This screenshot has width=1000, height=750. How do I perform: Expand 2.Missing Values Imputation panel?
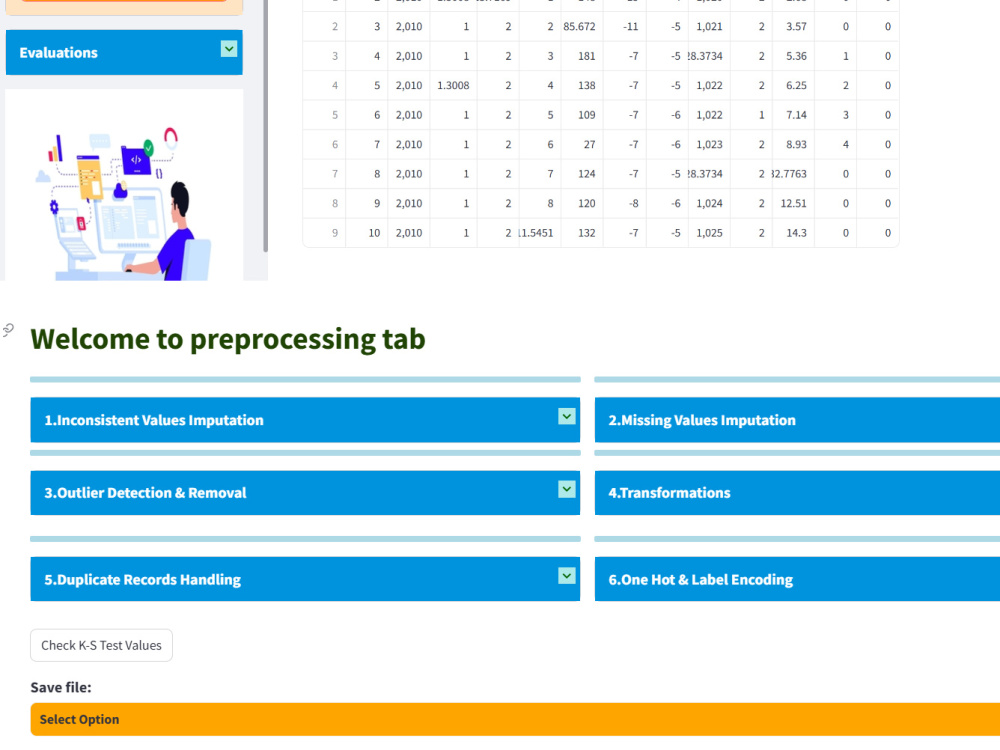(x=797, y=420)
